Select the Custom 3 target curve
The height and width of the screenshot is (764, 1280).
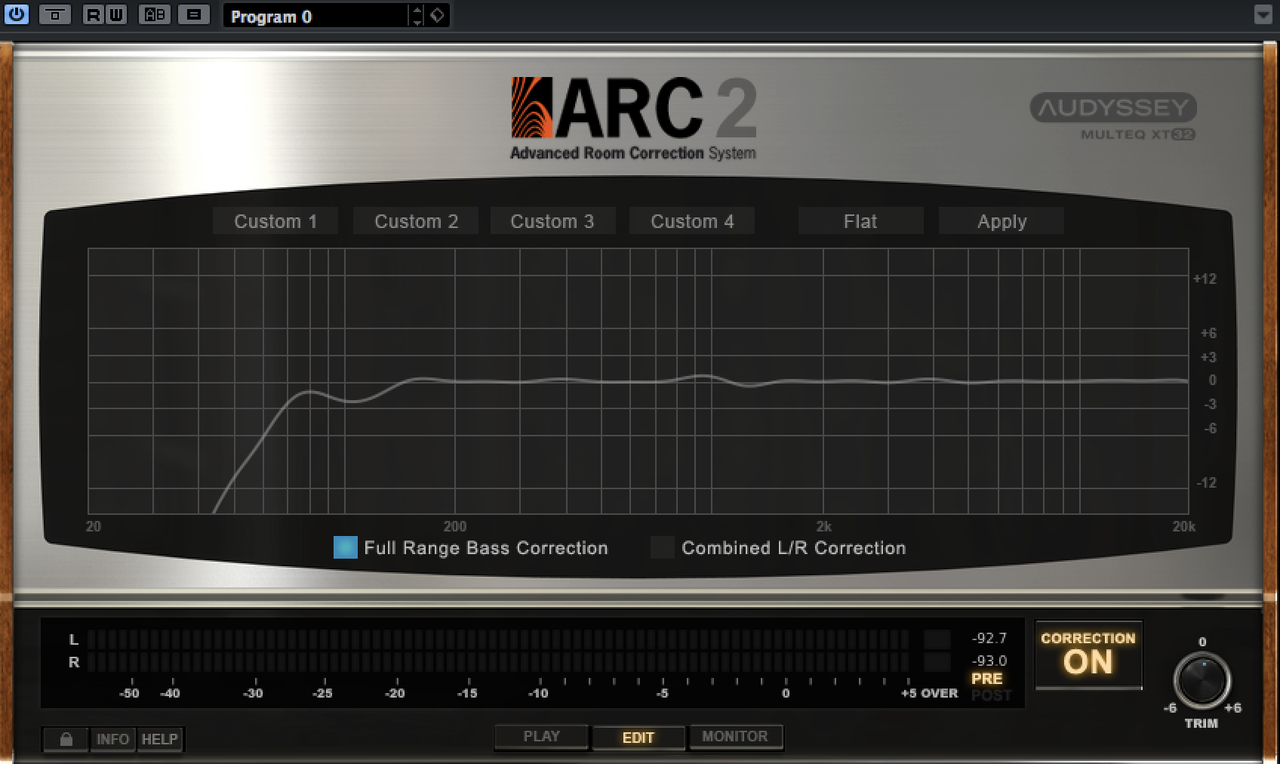pos(552,221)
